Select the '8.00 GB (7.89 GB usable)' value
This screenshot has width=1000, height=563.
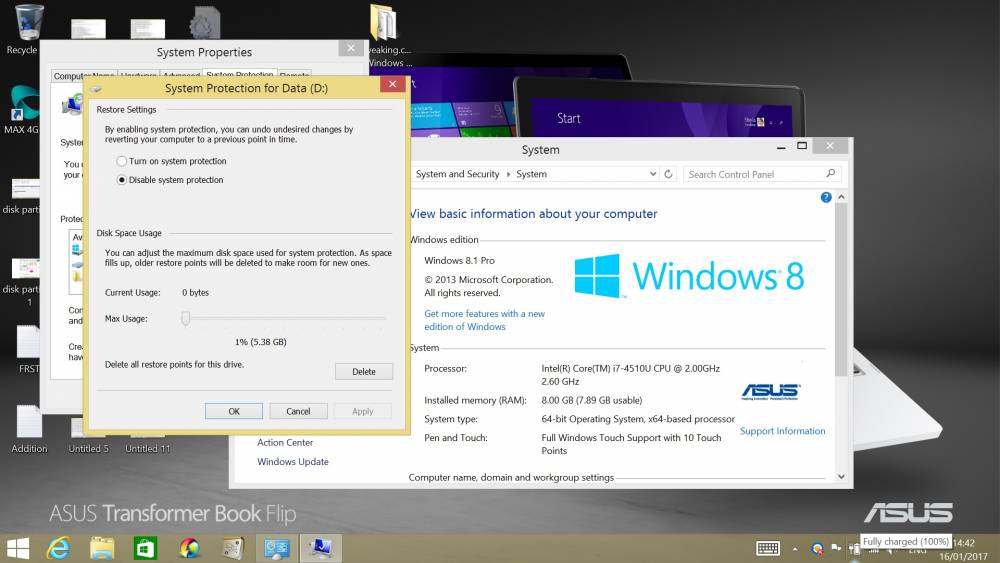click(592, 400)
